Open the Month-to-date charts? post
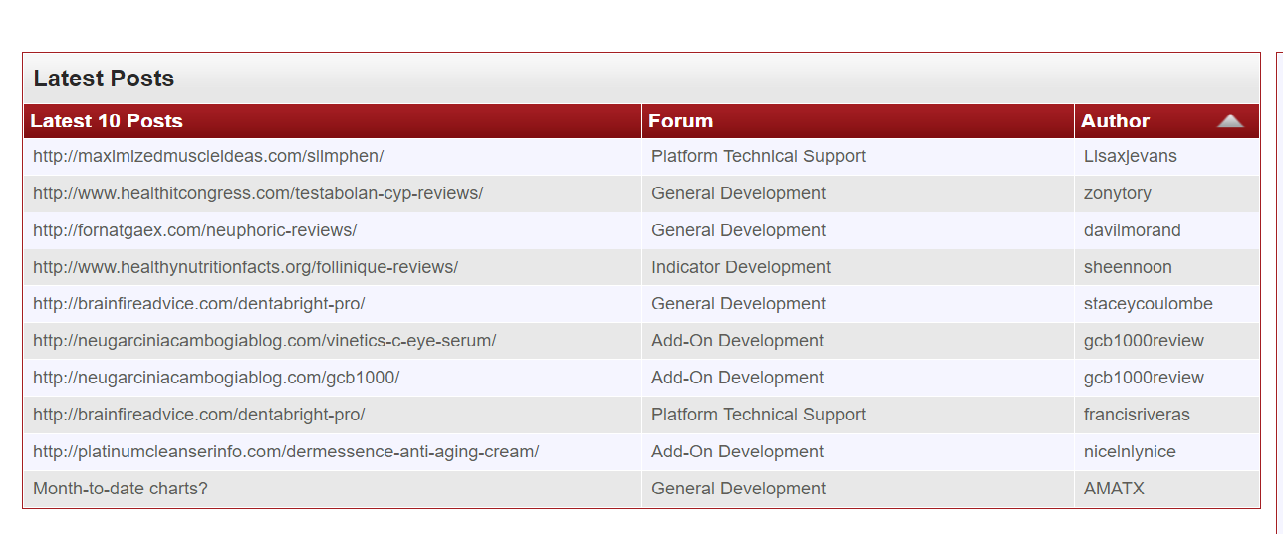 click(120, 489)
